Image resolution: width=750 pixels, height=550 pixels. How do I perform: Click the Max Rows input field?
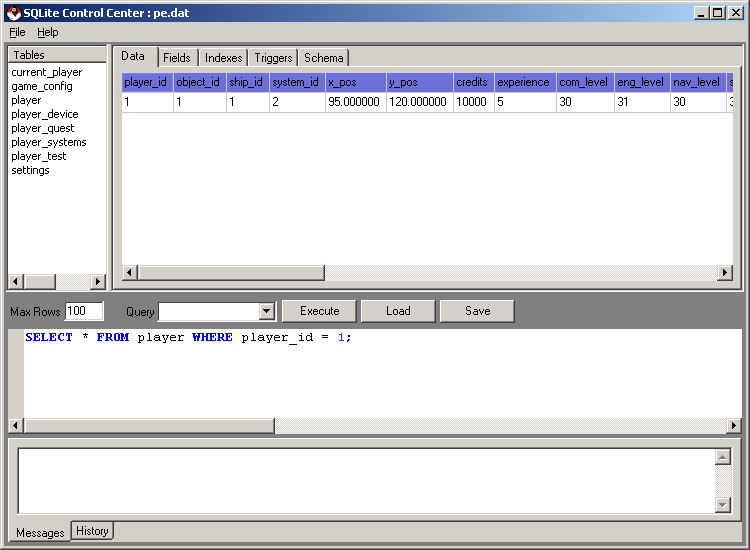(84, 312)
